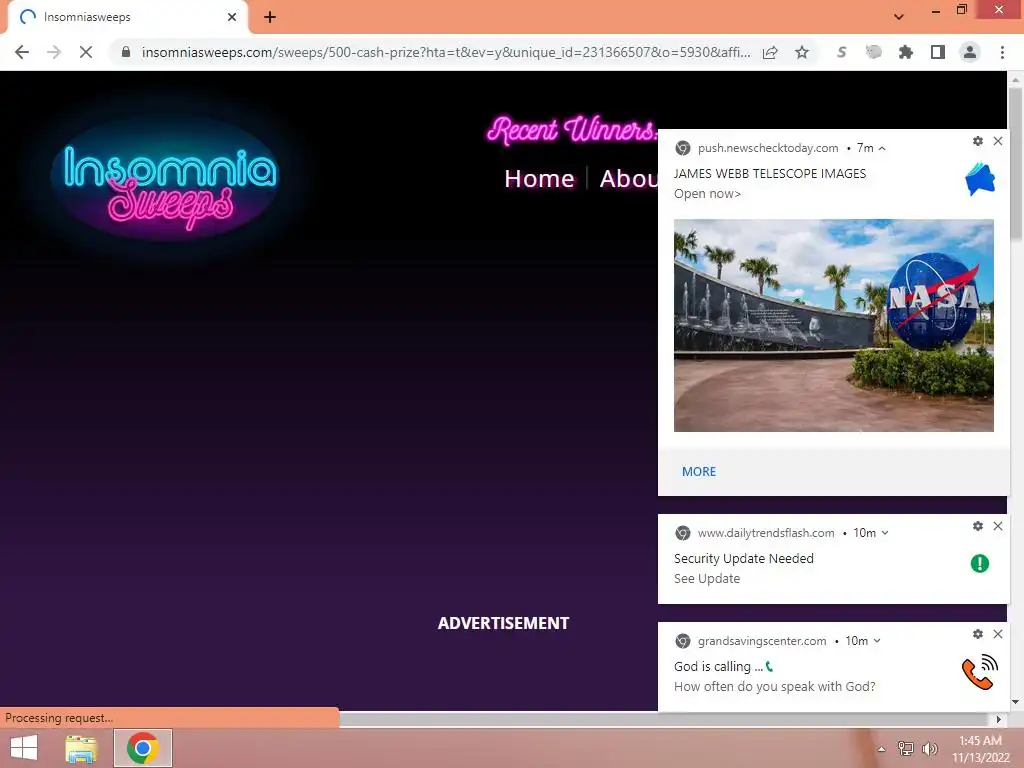Bookmark this page with star icon
Image resolution: width=1024 pixels, height=768 pixels.
pos(802,52)
